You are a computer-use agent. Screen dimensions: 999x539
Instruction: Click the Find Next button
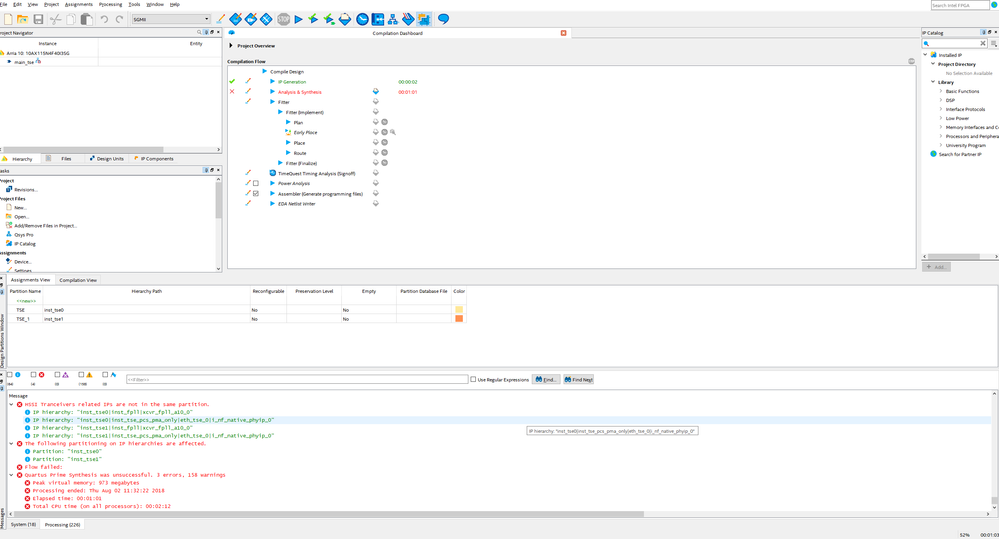coord(578,380)
